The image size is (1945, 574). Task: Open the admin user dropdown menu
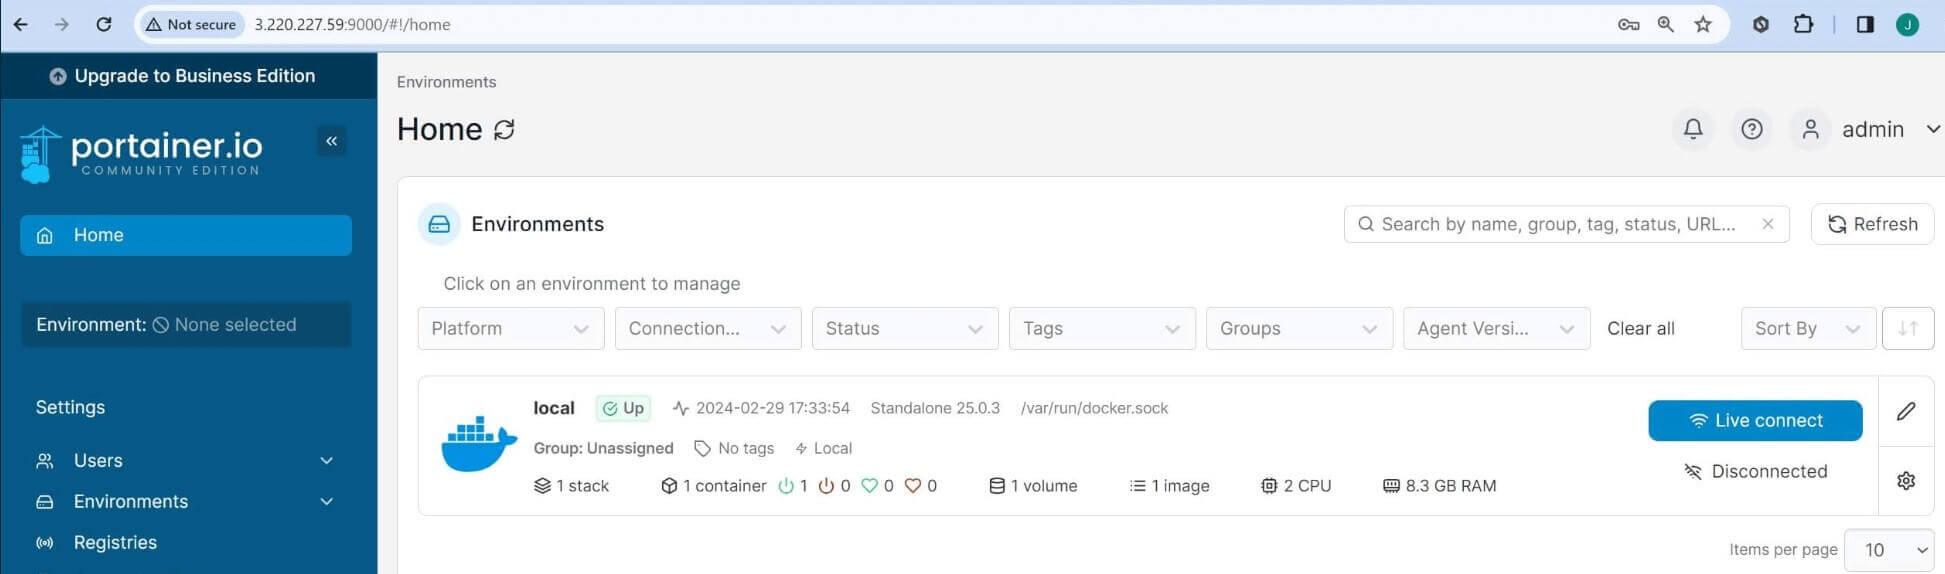point(1890,129)
